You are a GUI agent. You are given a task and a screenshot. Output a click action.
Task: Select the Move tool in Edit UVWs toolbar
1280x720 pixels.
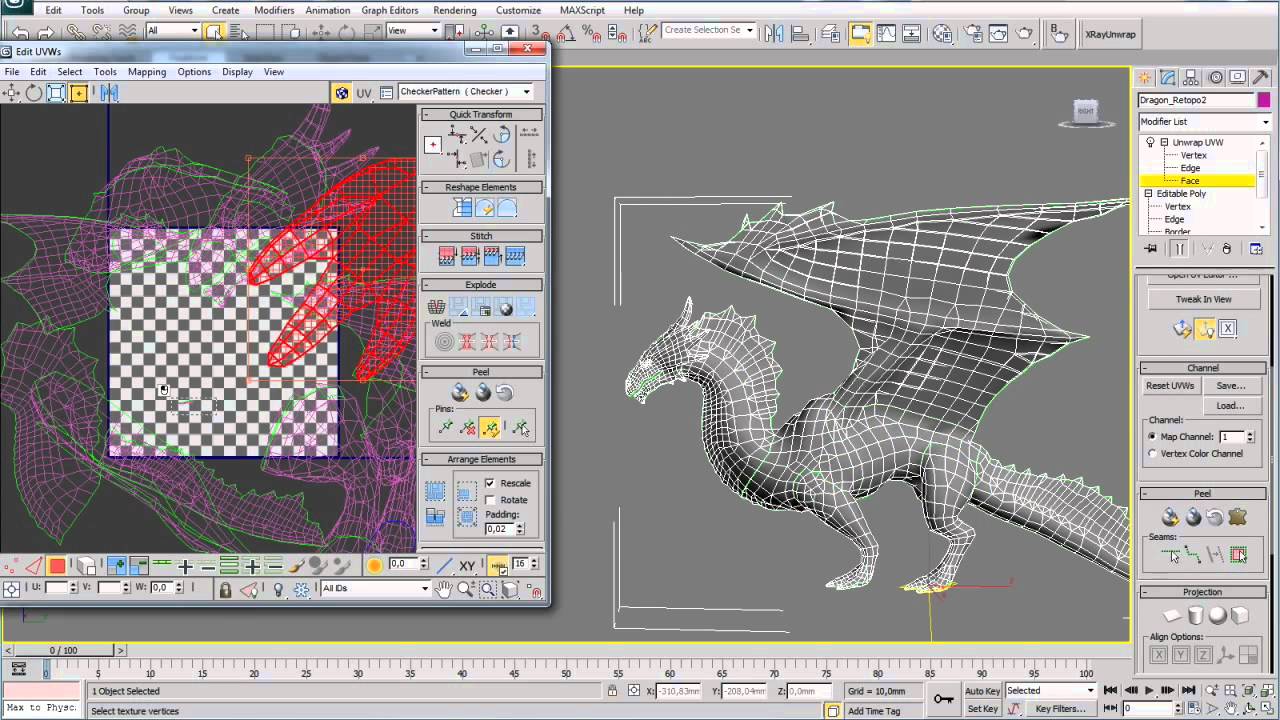[11, 93]
